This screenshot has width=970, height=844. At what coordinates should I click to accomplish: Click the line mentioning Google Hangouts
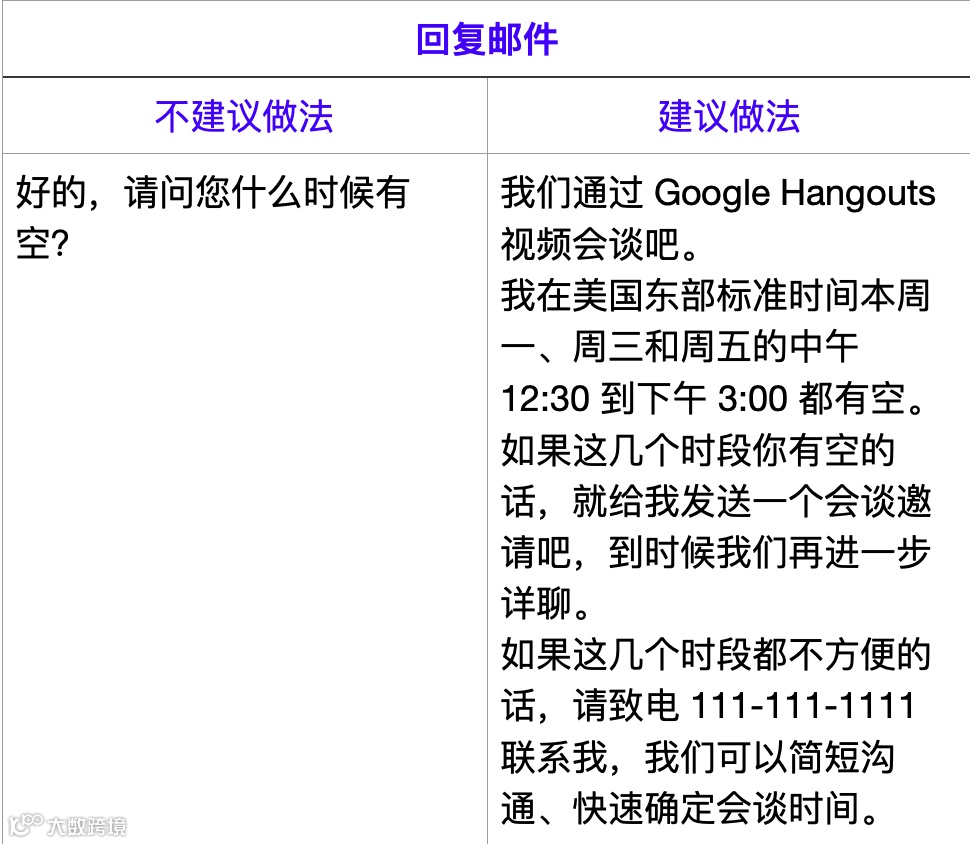pyautogui.click(x=718, y=192)
